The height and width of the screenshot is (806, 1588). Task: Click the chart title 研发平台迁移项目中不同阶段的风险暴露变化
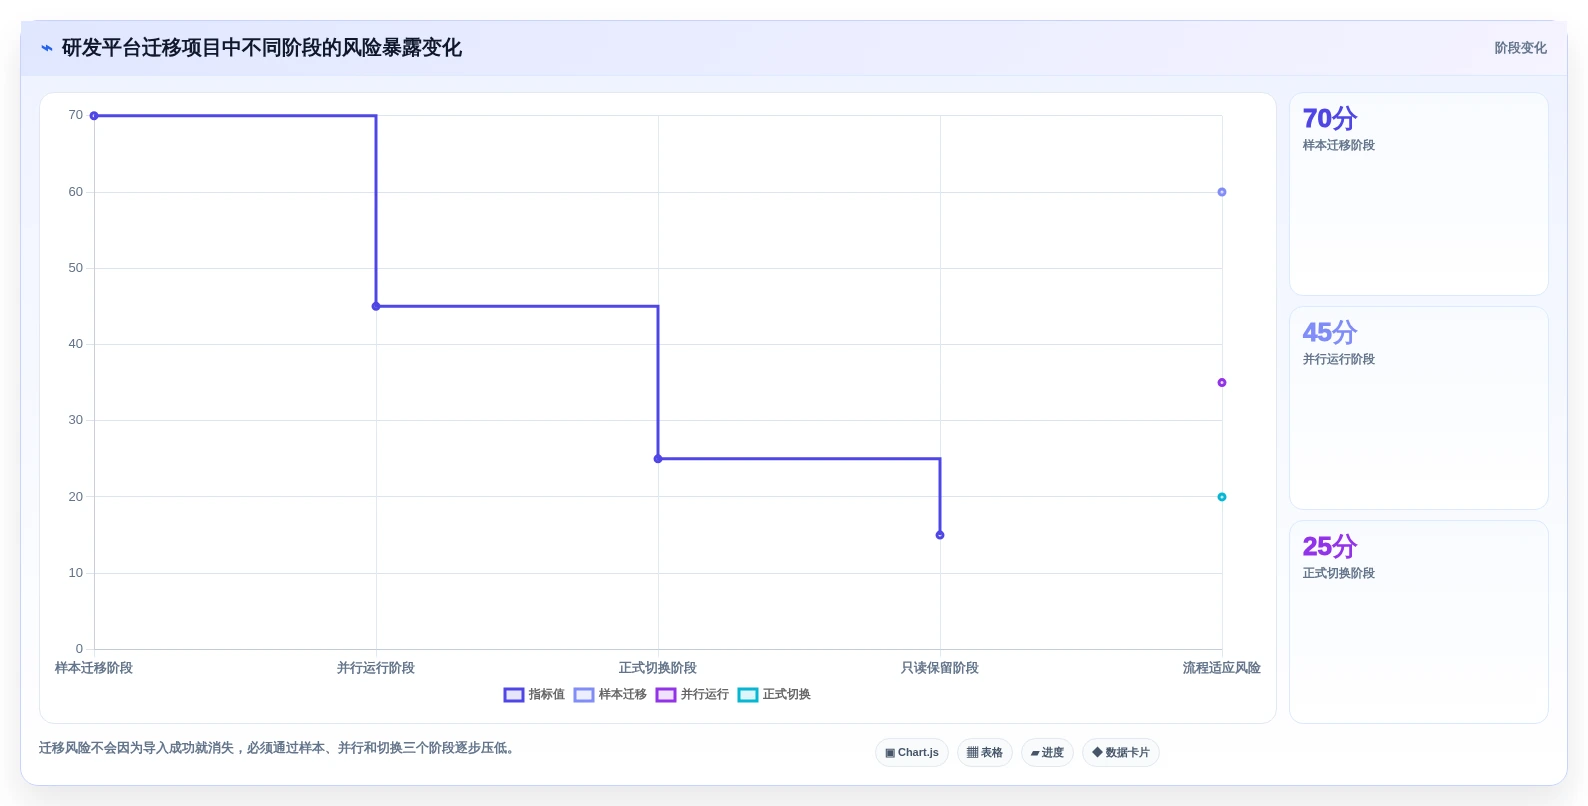pyautogui.click(x=262, y=48)
